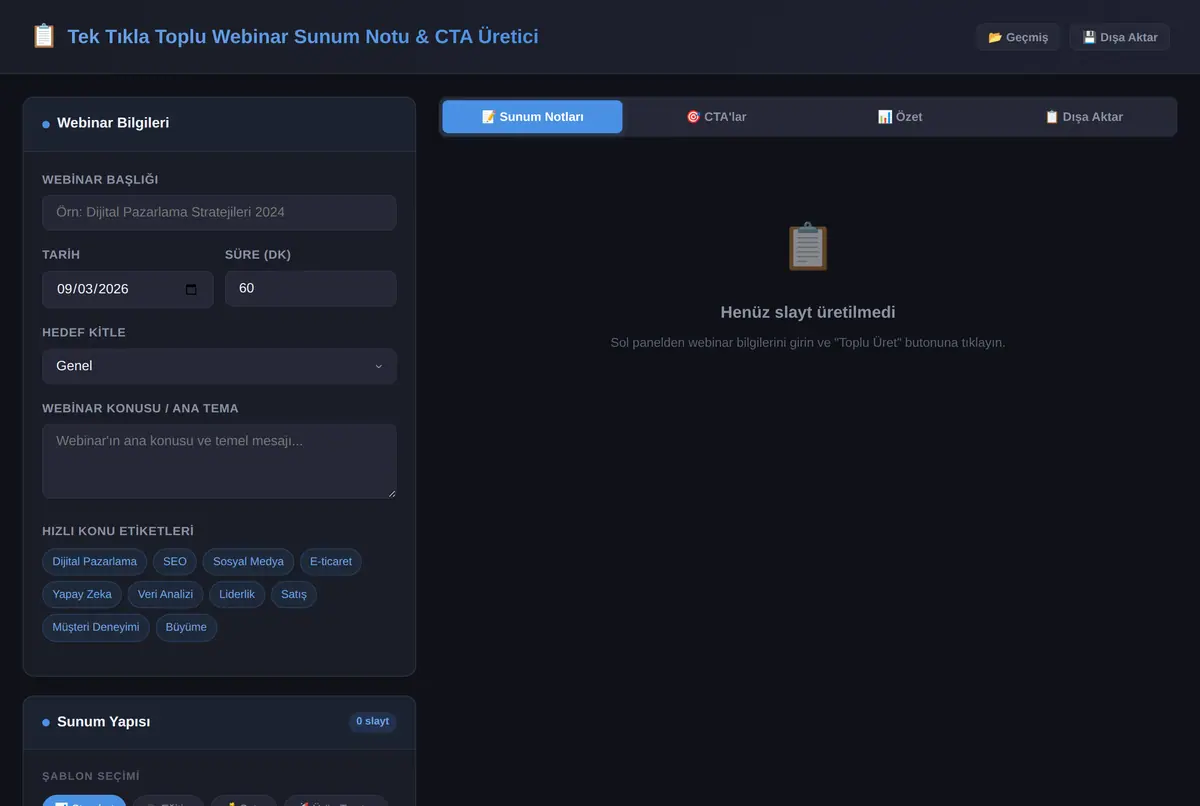Pick the Veri Analizi topic tag
Image resolution: width=1200 pixels, height=806 pixels.
(x=166, y=595)
